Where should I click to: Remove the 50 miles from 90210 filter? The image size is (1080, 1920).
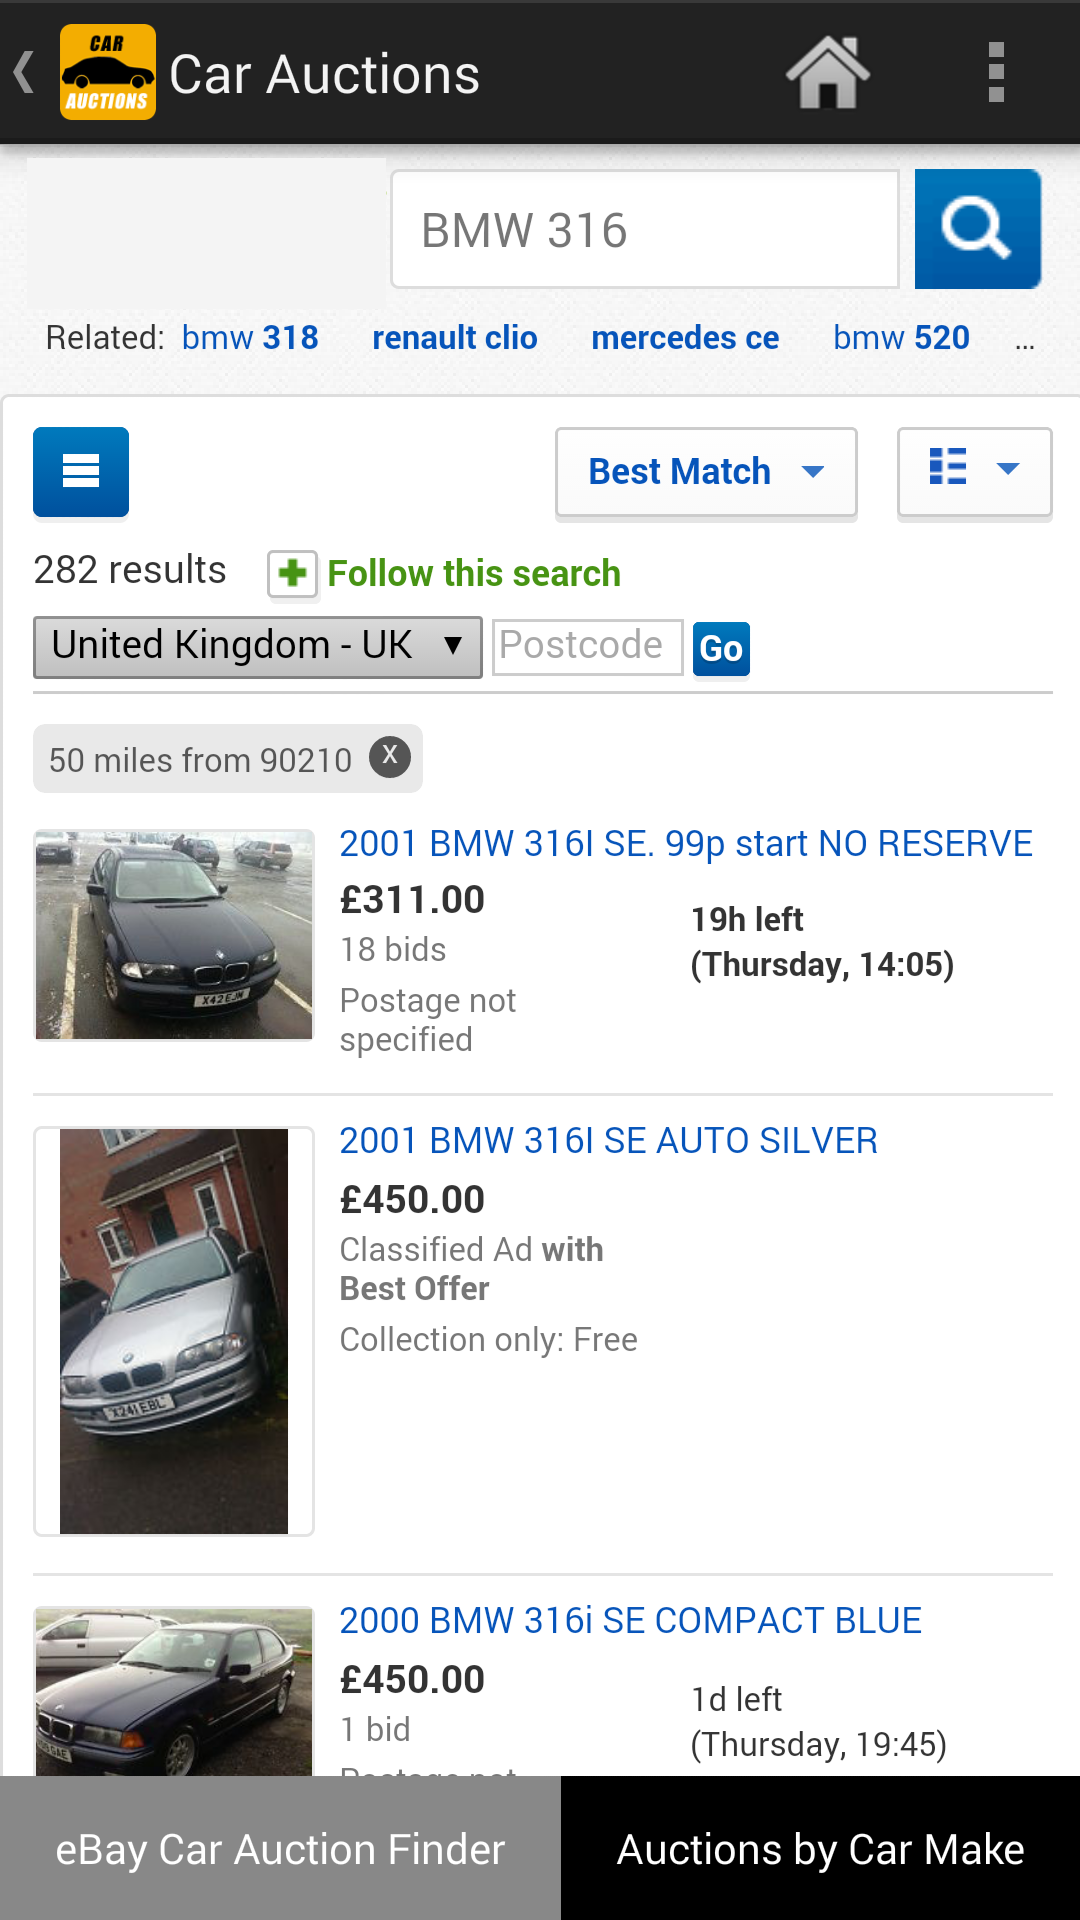tap(390, 757)
